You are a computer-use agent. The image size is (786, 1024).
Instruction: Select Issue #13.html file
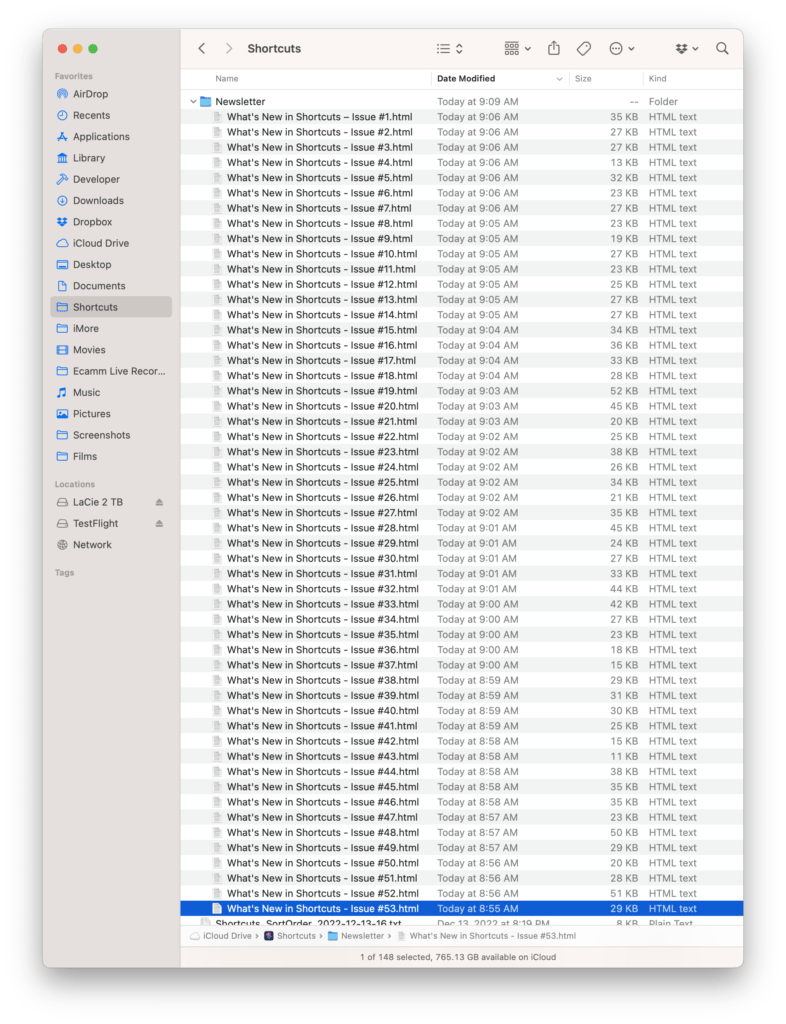click(x=462, y=300)
